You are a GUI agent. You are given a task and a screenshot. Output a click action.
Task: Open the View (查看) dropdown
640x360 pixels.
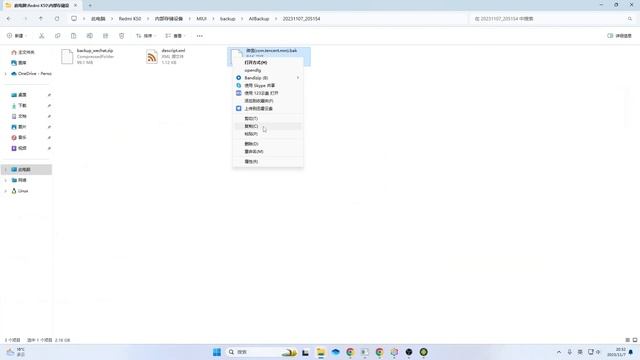[x=175, y=36]
